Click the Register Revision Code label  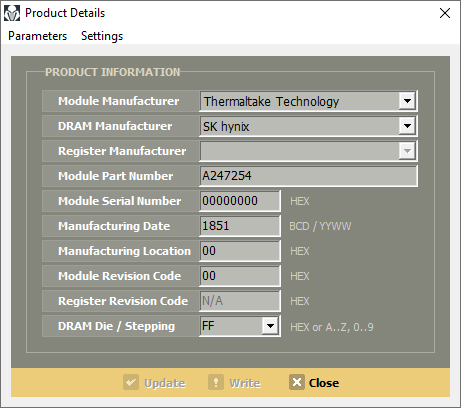pos(123,301)
